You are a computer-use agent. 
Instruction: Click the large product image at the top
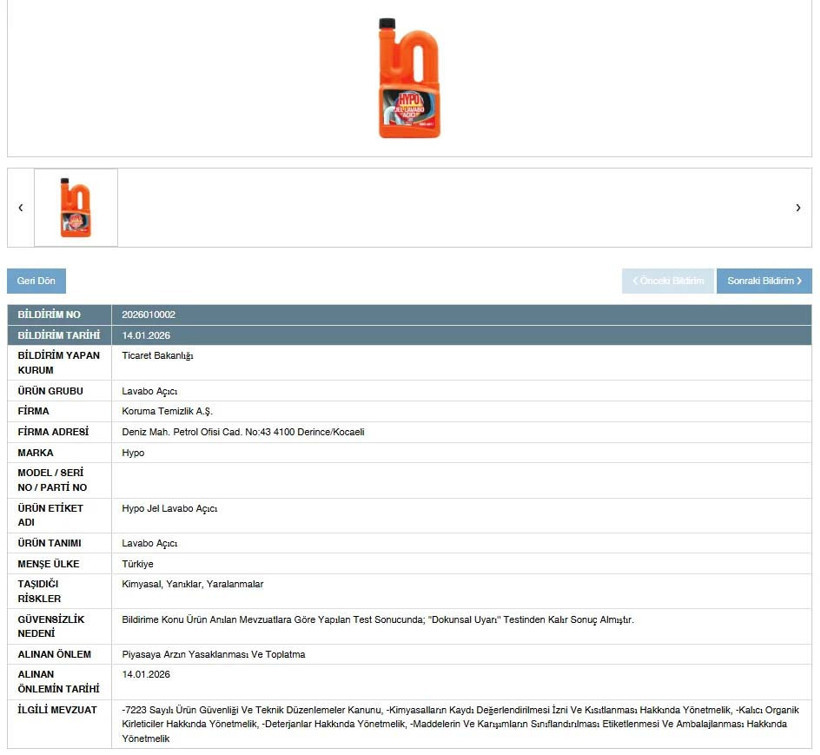pos(409,78)
